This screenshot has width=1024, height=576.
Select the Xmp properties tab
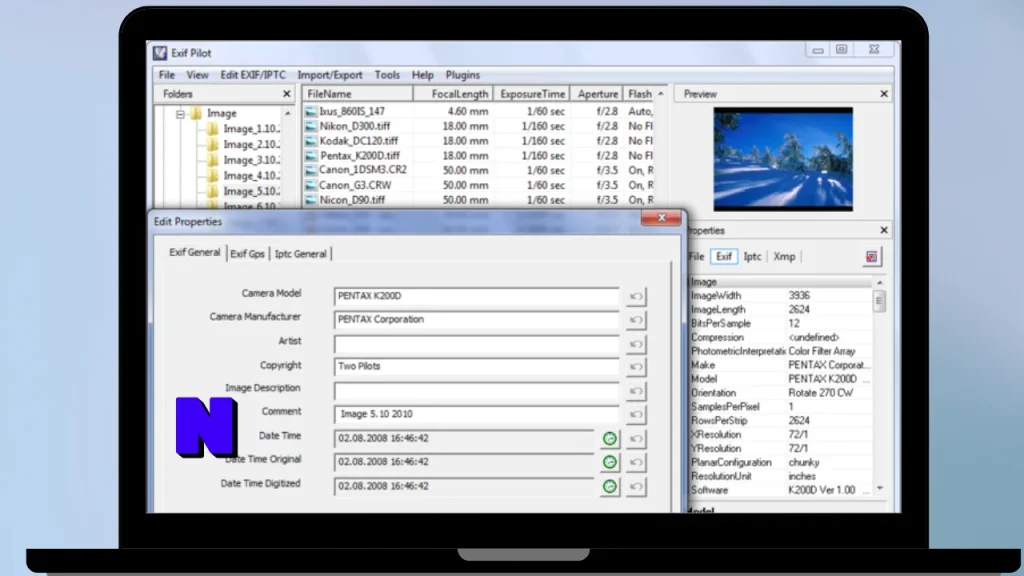point(784,257)
